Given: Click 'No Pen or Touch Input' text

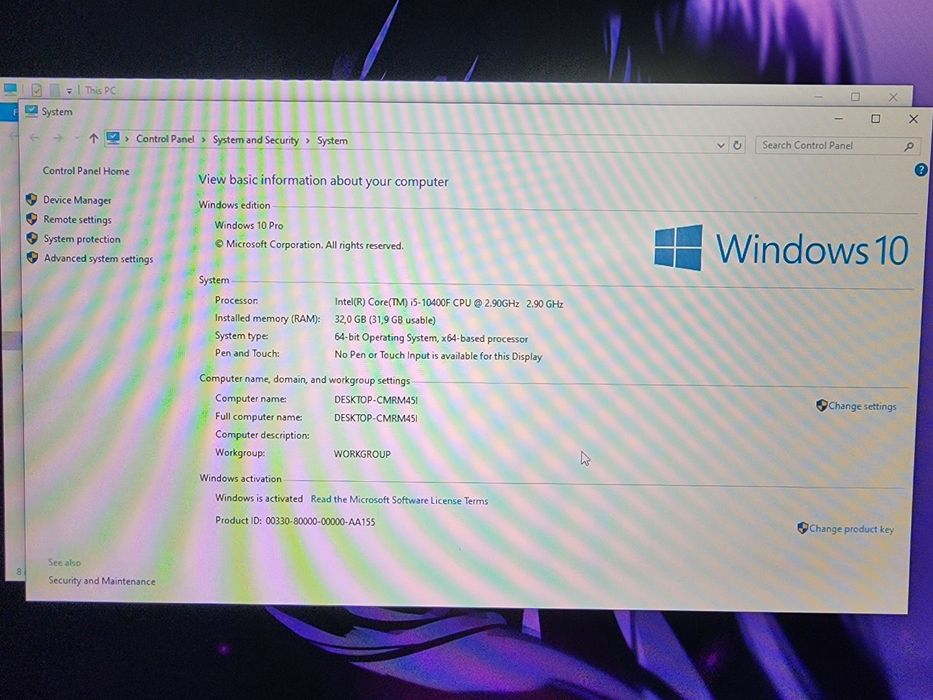Looking at the screenshot, I should 381,355.
